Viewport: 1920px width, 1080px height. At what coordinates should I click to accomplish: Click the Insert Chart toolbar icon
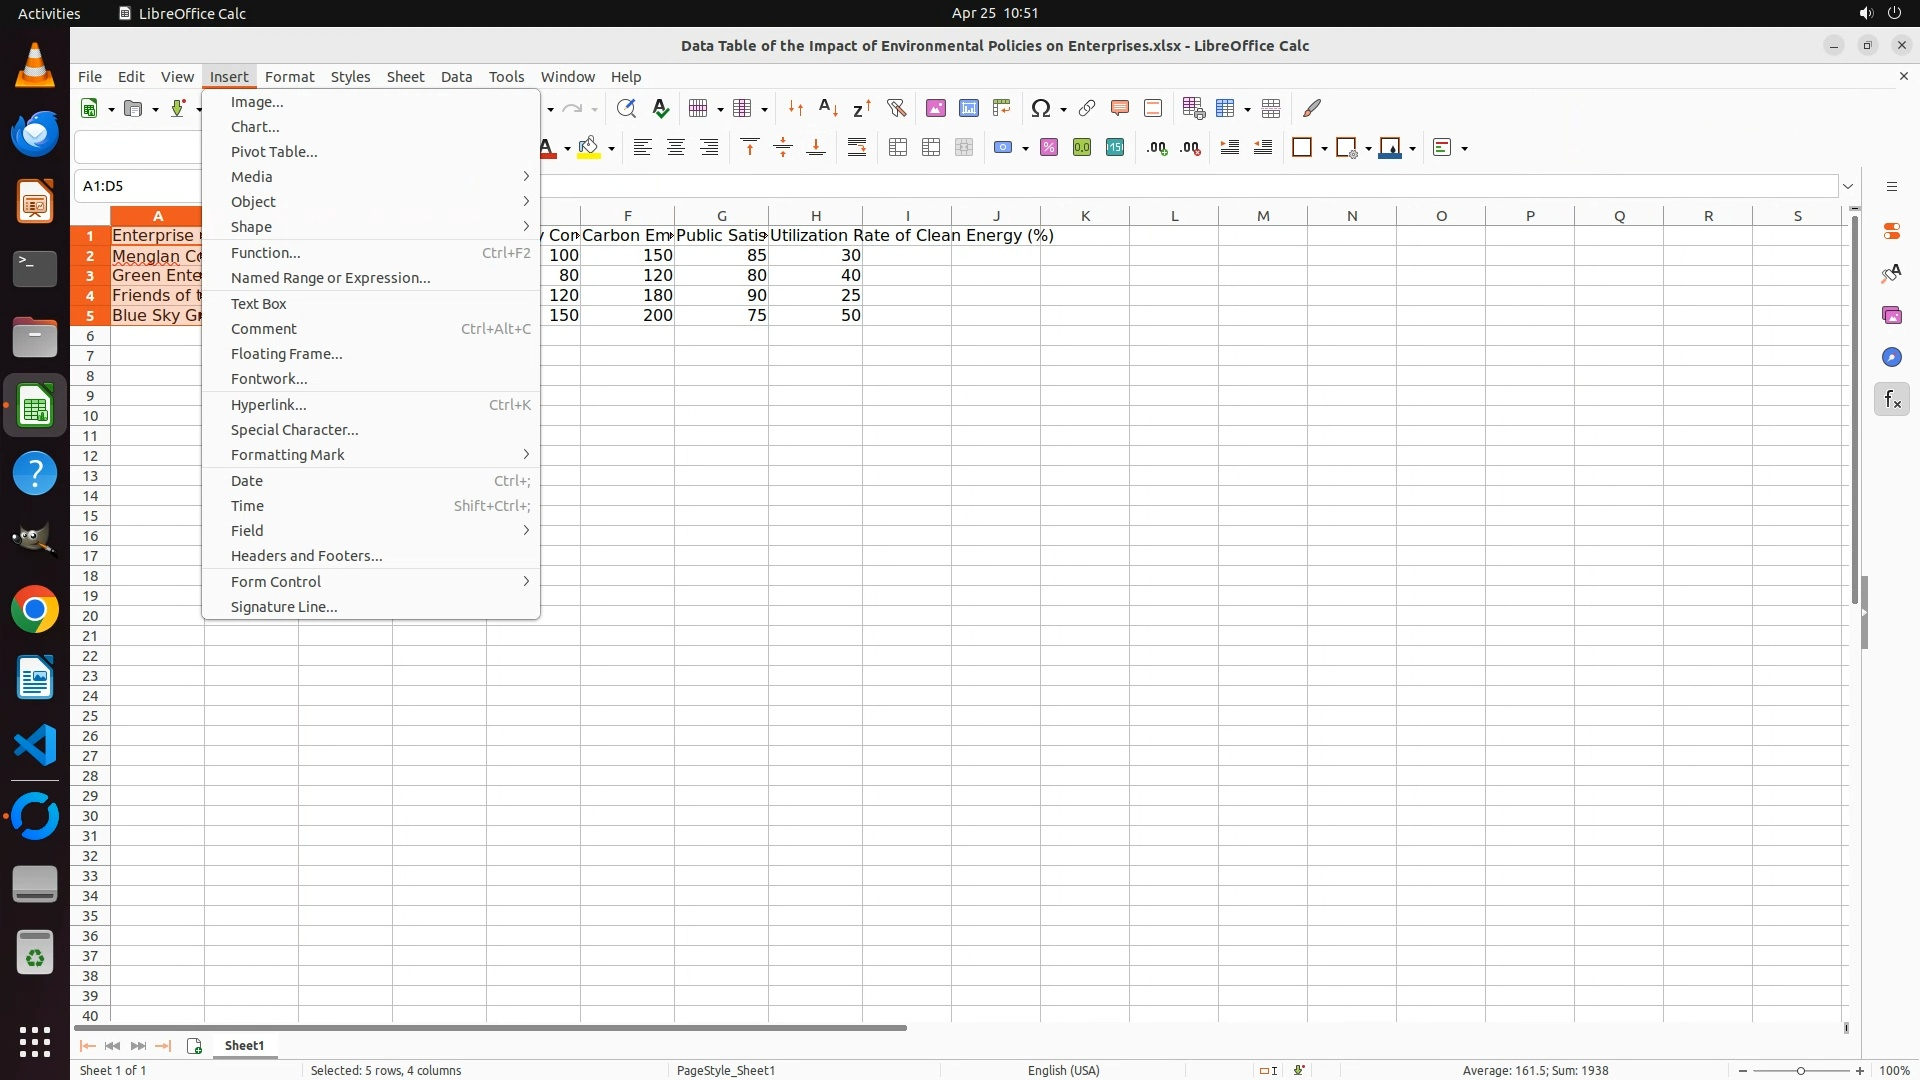968,108
